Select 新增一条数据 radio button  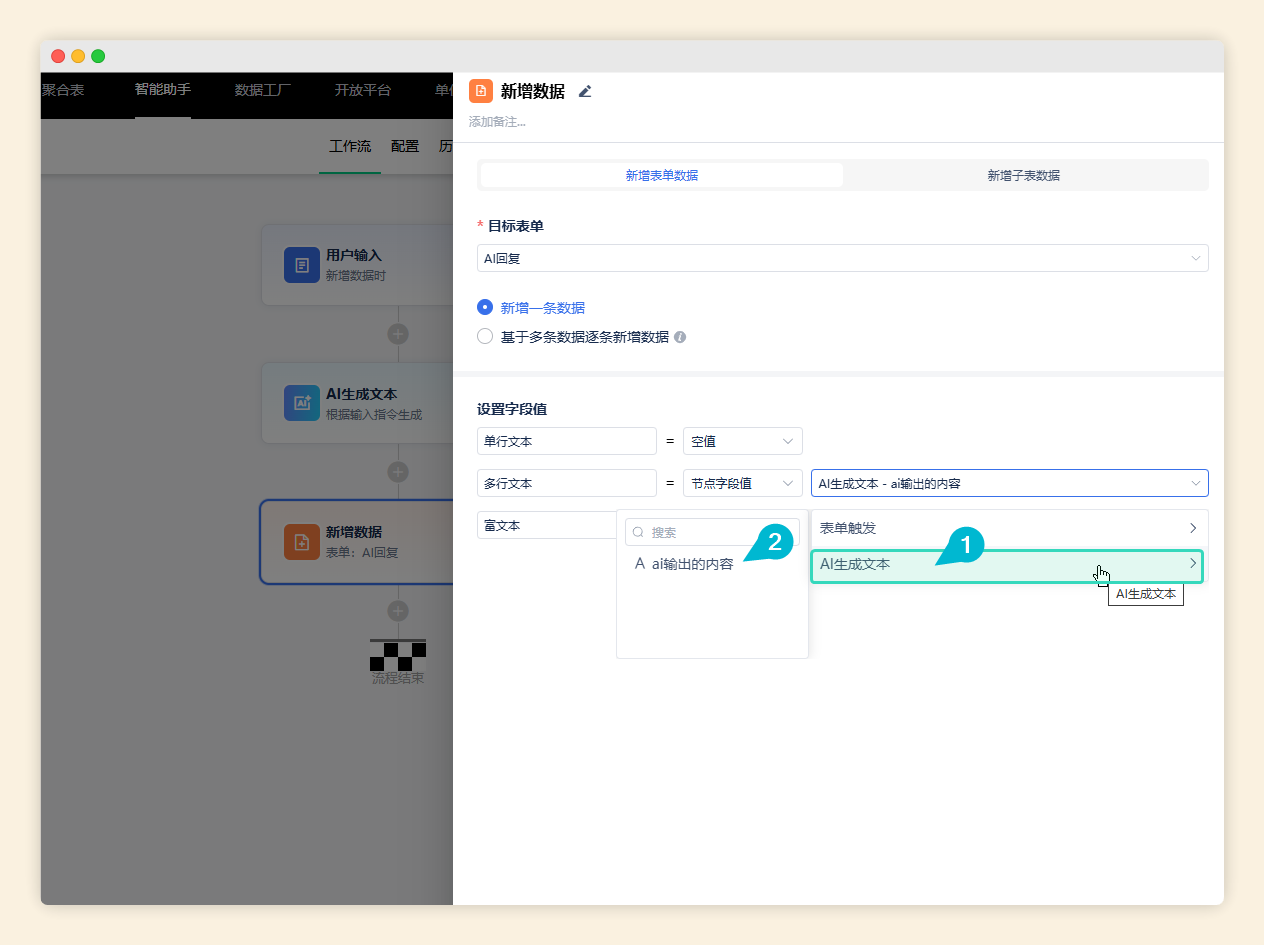click(x=485, y=308)
